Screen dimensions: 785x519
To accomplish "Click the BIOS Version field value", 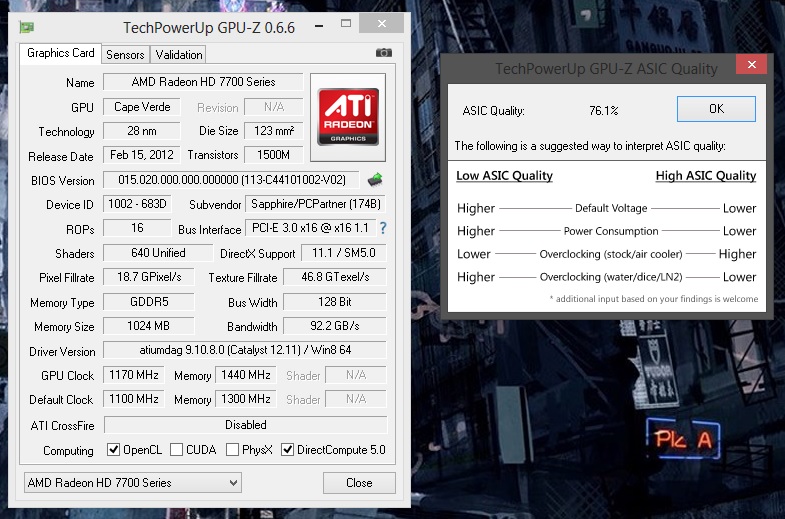I will 231,180.
